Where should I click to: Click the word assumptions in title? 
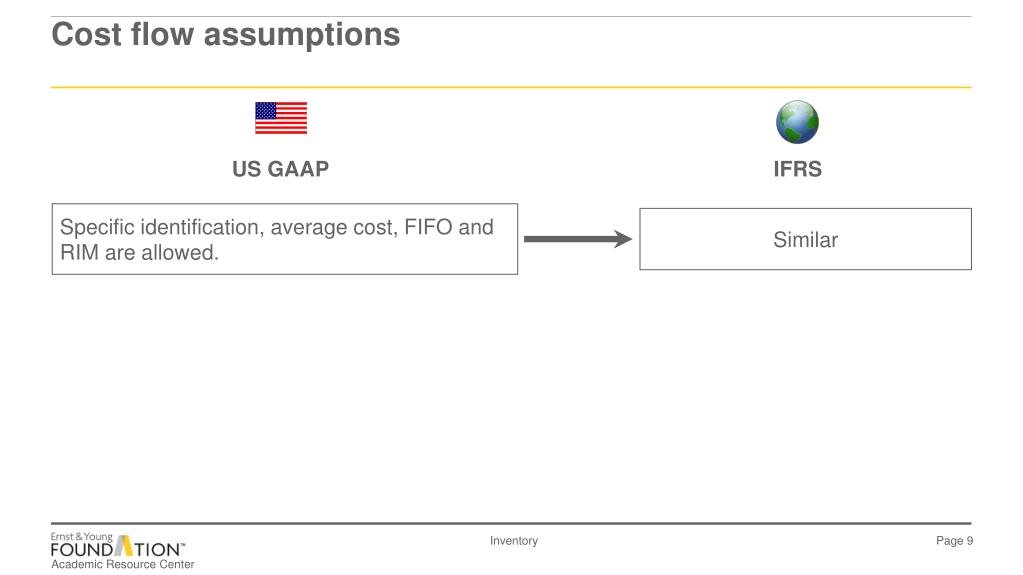(302, 35)
